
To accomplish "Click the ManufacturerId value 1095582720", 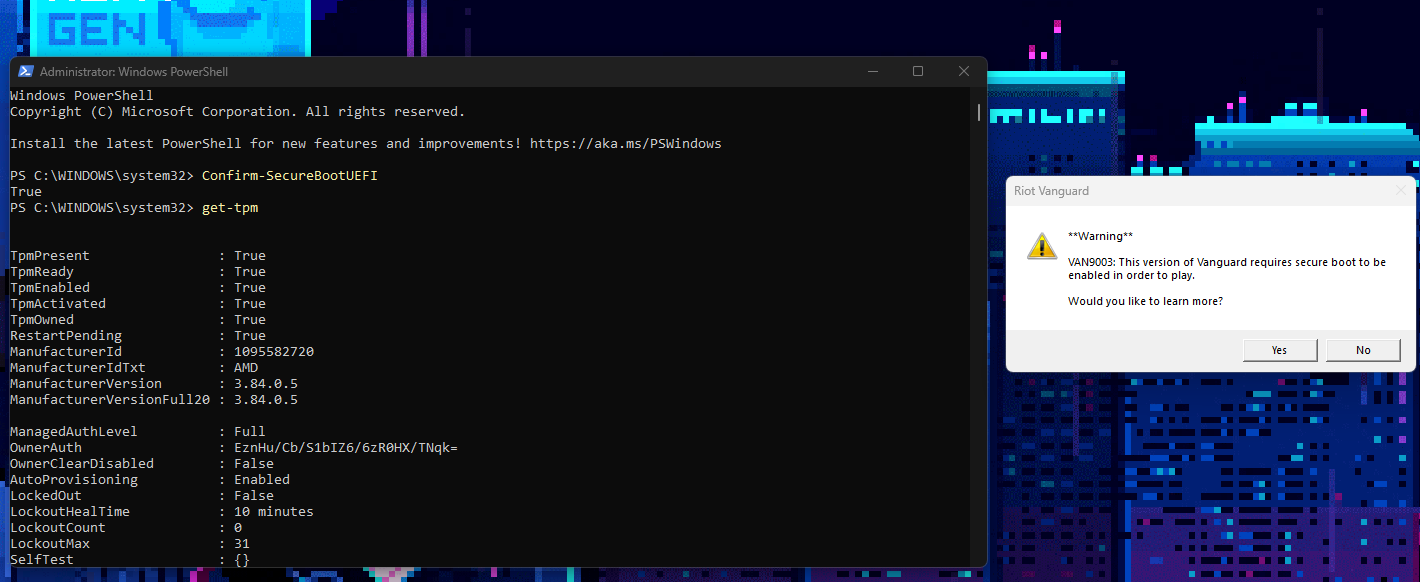I will [274, 352].
